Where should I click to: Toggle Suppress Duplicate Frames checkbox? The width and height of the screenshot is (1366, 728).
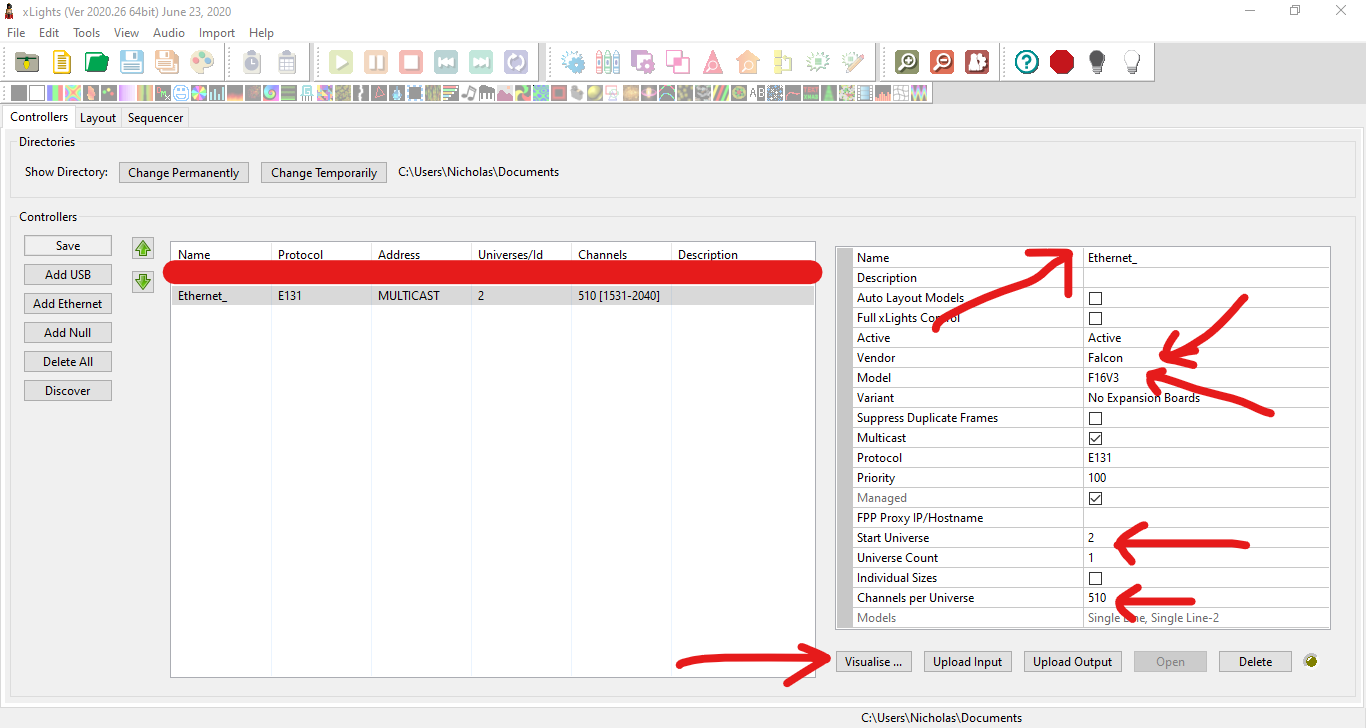[x=1095, y=418]
